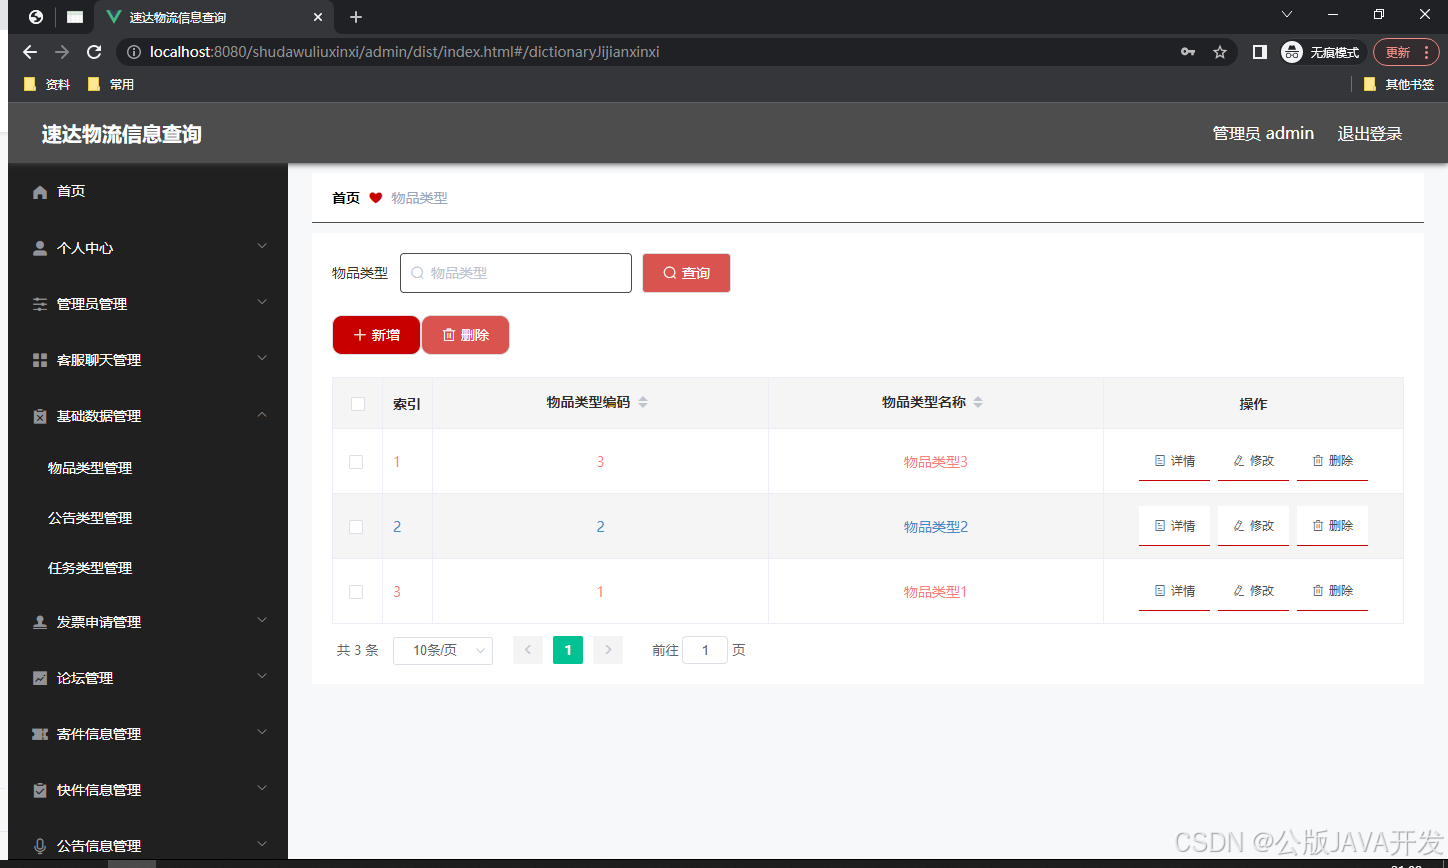Open 详情 for row 物品类型3
The height and width of the screenshot is (868, 1448).
coord(1174,461)
